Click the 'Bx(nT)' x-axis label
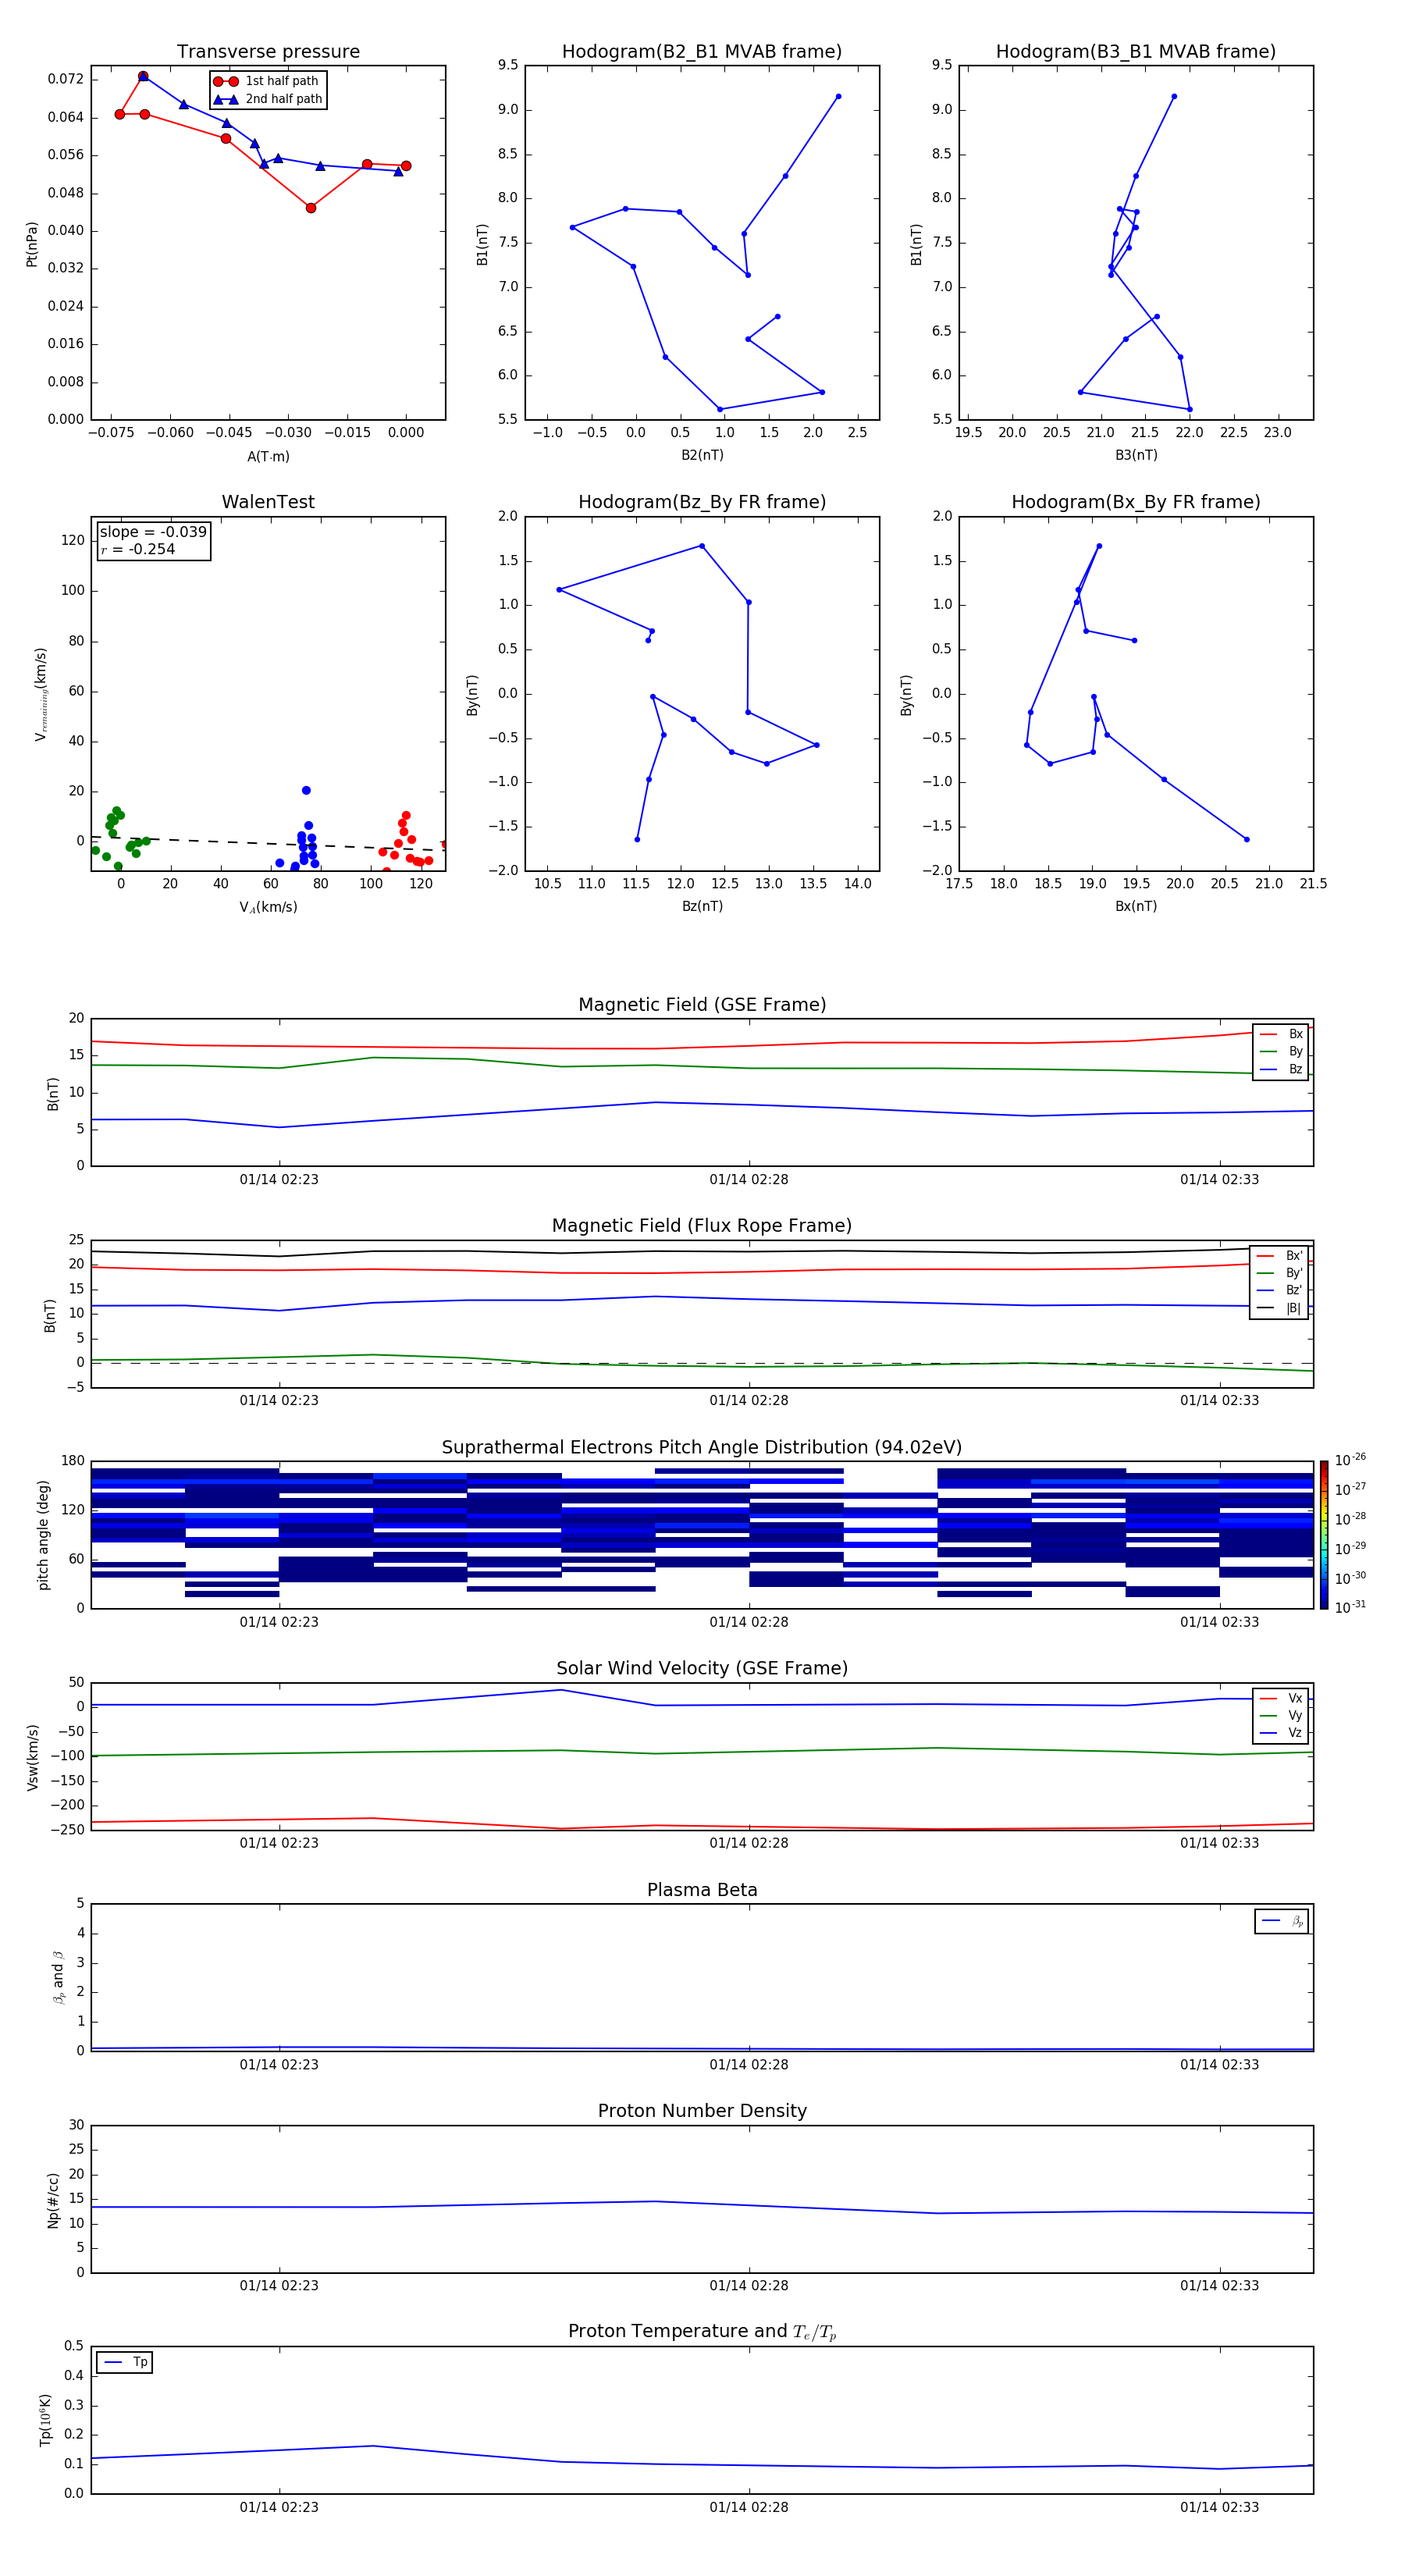This screenshot has width=1405, height=2576. (1136, 906)
